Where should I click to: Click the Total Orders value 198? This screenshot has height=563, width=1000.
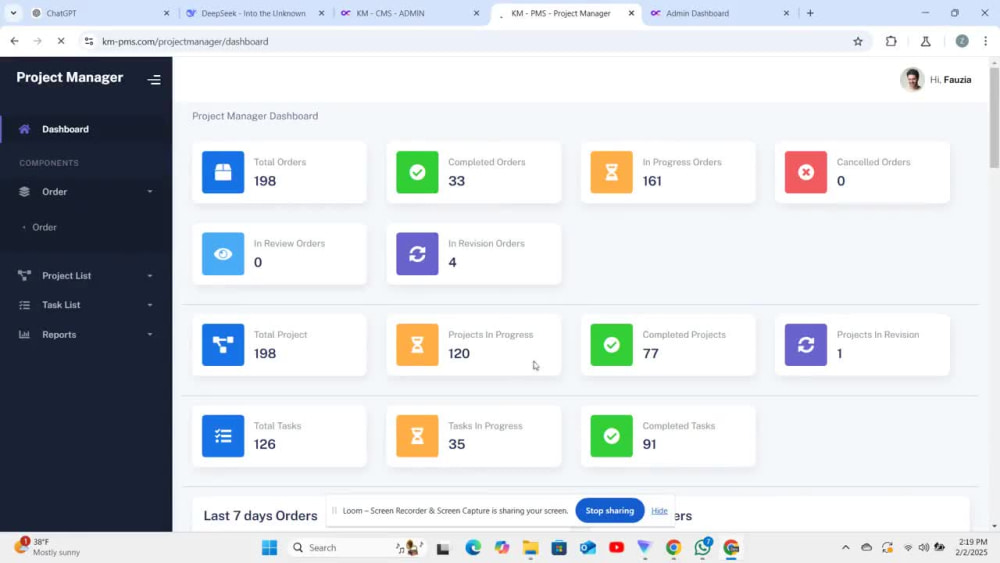point(265,181)
